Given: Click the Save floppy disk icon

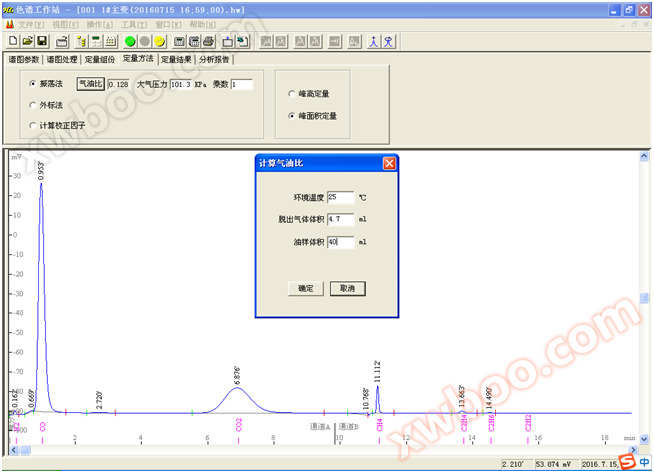Looking at the screenshot, I should pyautogui.click(x=42, y=41).
